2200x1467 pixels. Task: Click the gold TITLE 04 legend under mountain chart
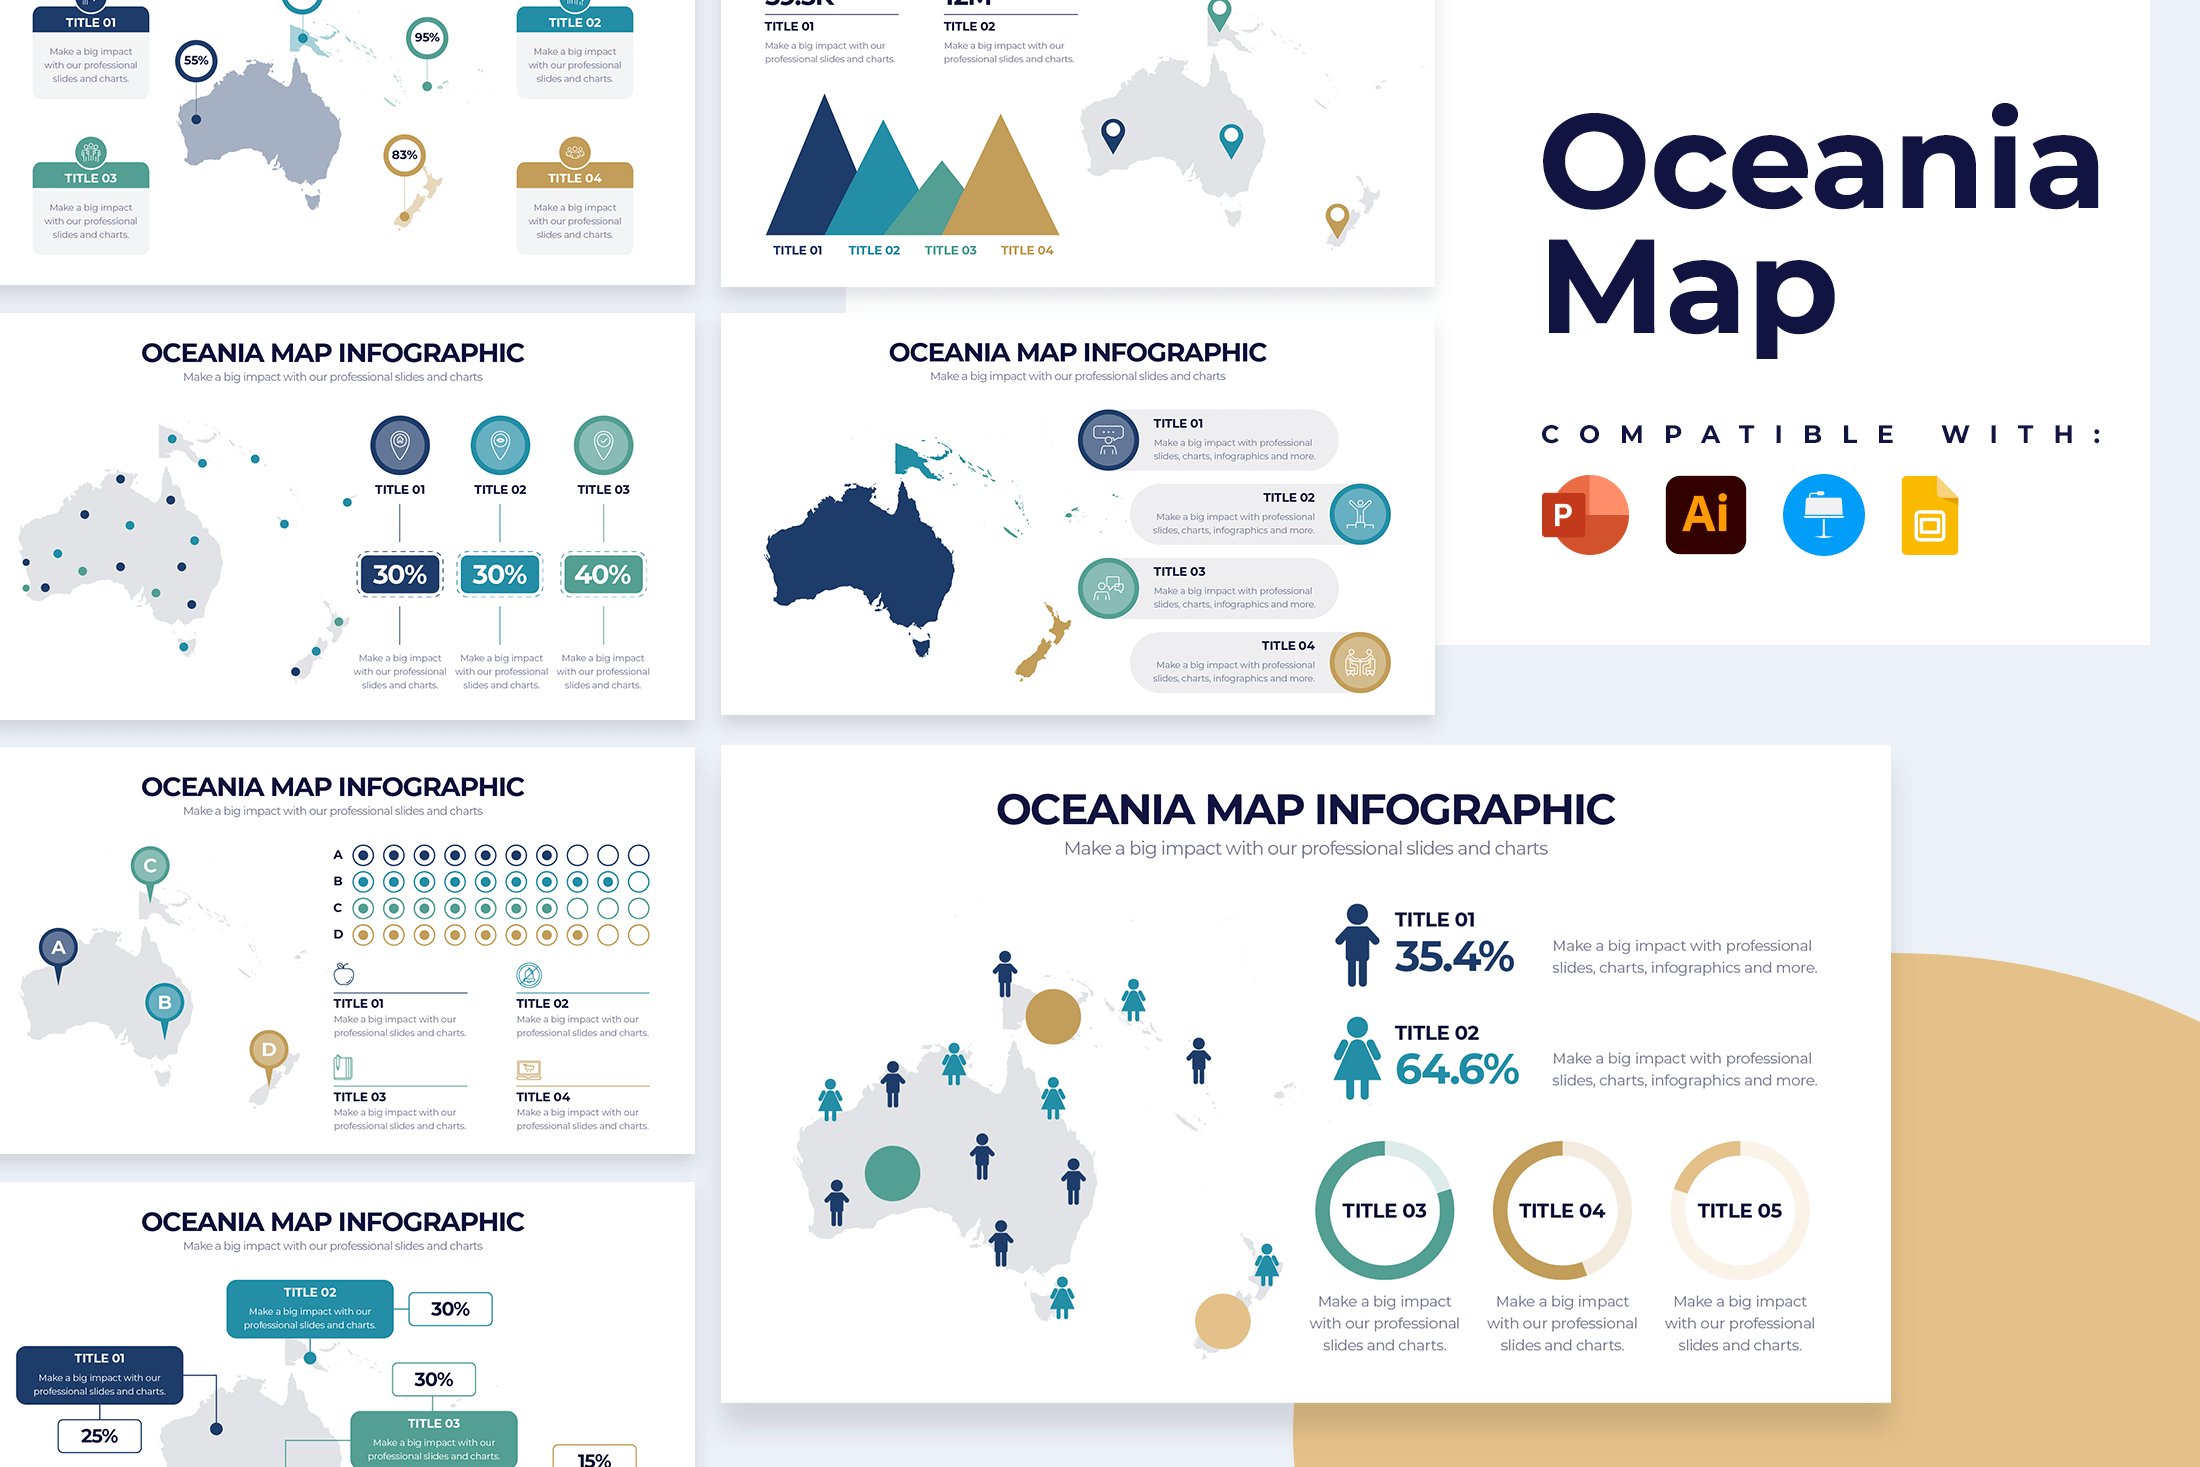1027,250
